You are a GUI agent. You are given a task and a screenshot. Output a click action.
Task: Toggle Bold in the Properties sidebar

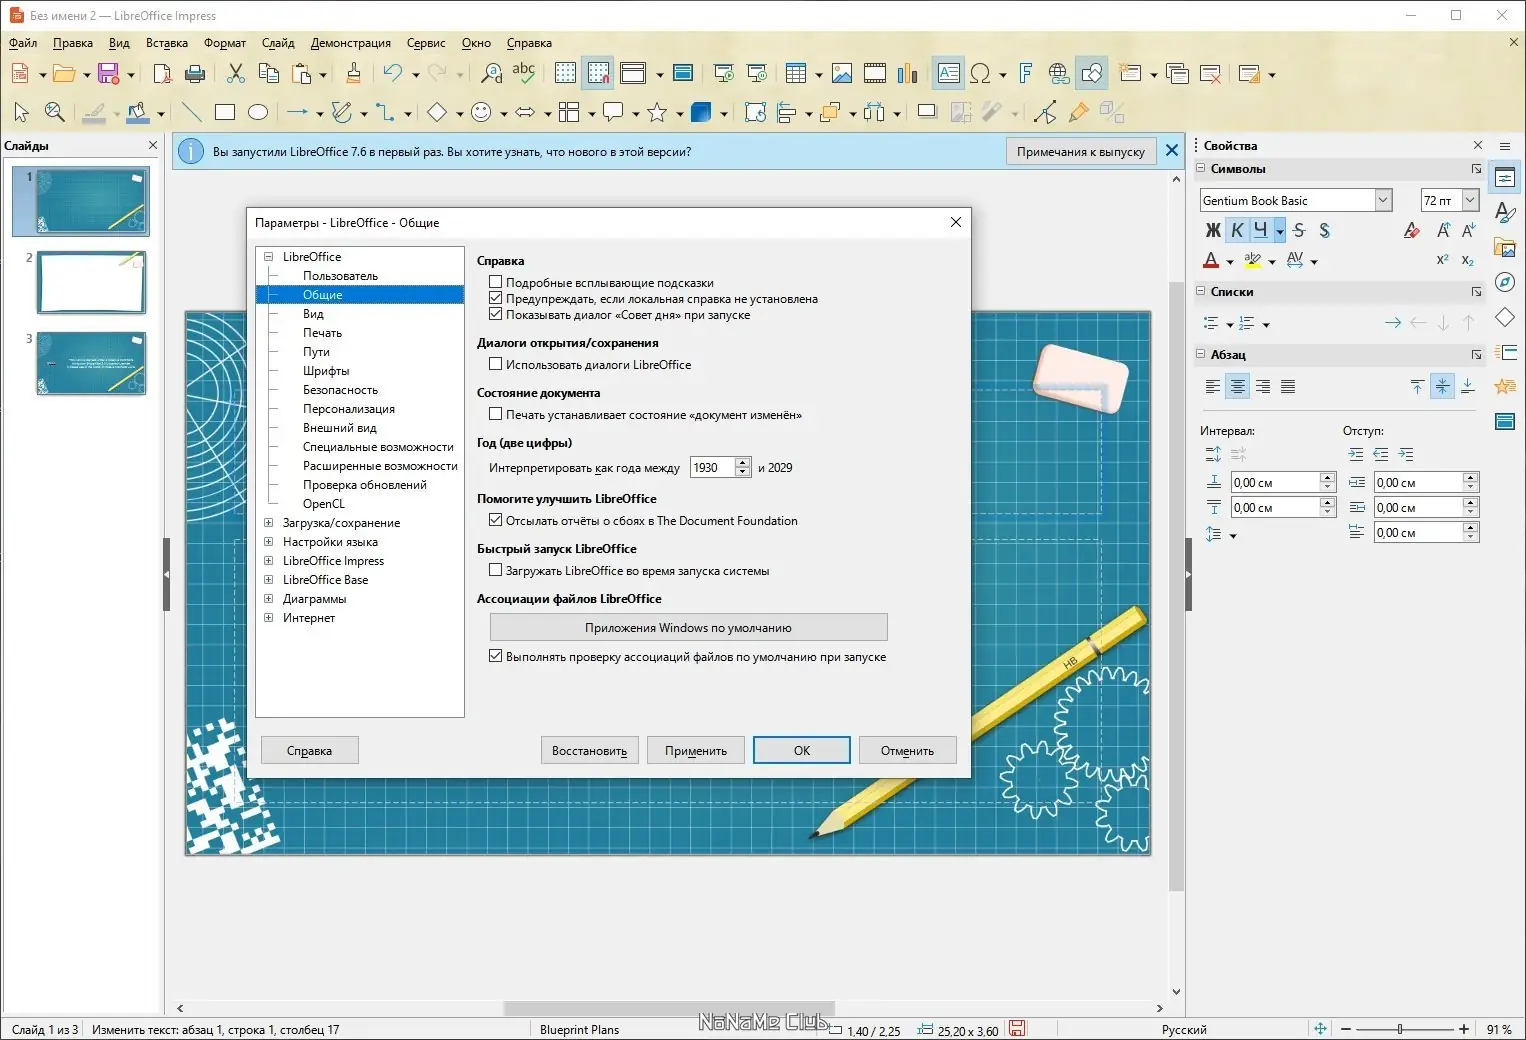tap(1213, 231)
